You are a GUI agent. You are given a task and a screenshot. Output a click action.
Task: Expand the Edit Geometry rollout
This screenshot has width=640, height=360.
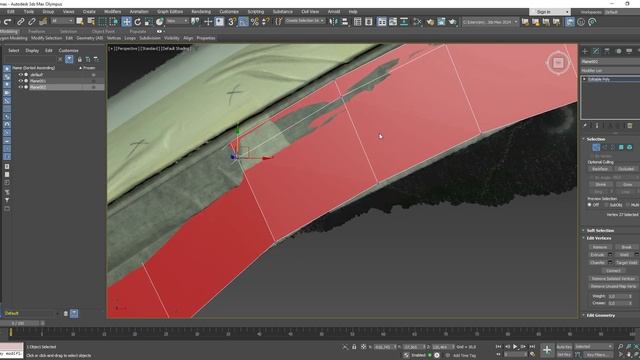(x=600, y=316)
